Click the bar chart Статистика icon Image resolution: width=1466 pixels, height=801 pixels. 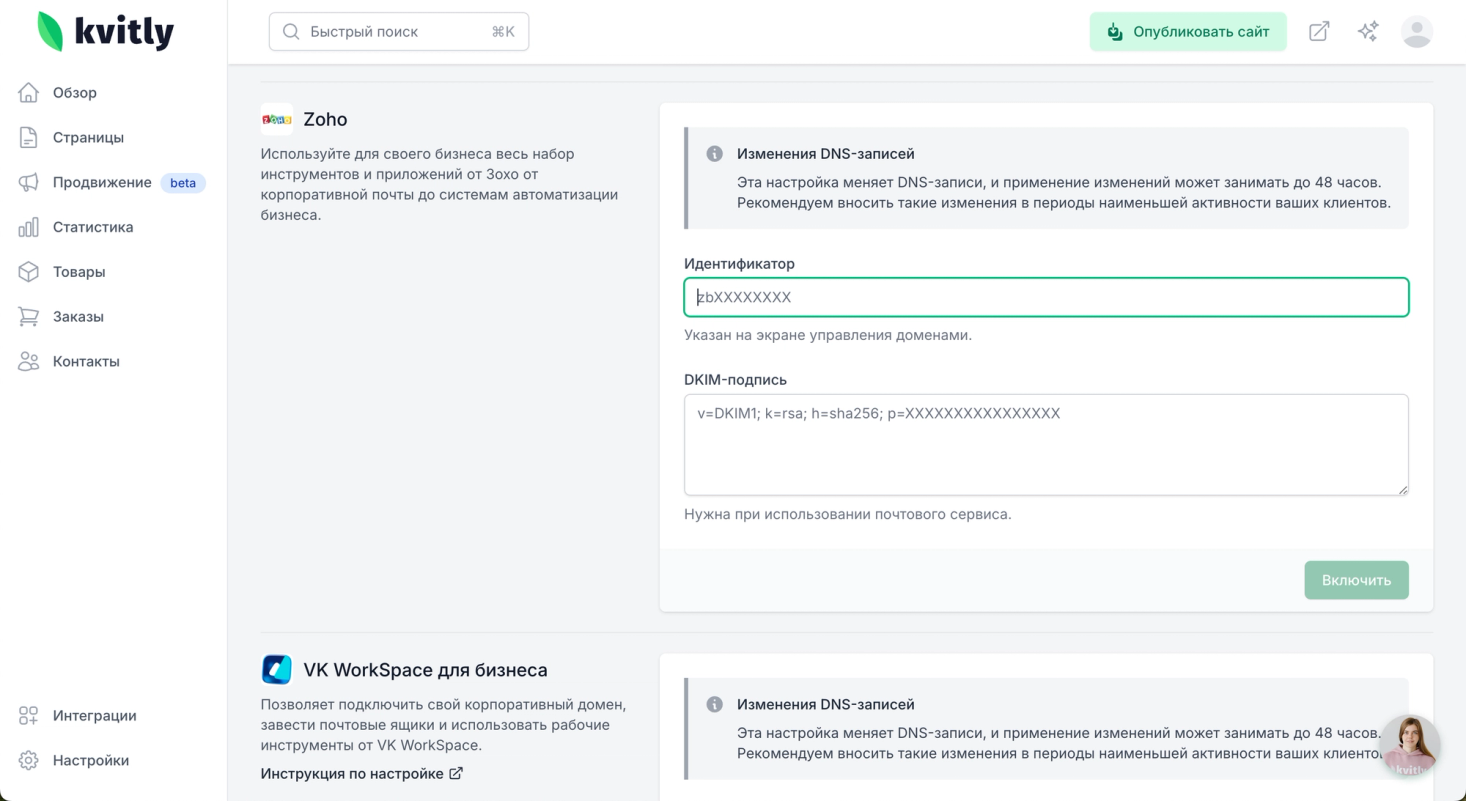29,227
